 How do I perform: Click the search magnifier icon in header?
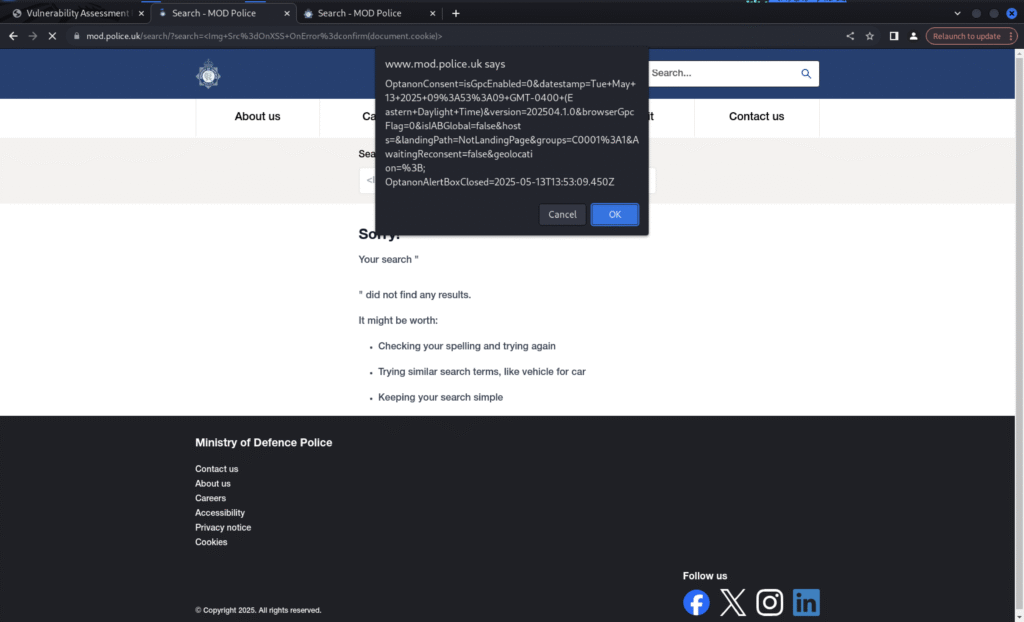(x=806, y=74)
